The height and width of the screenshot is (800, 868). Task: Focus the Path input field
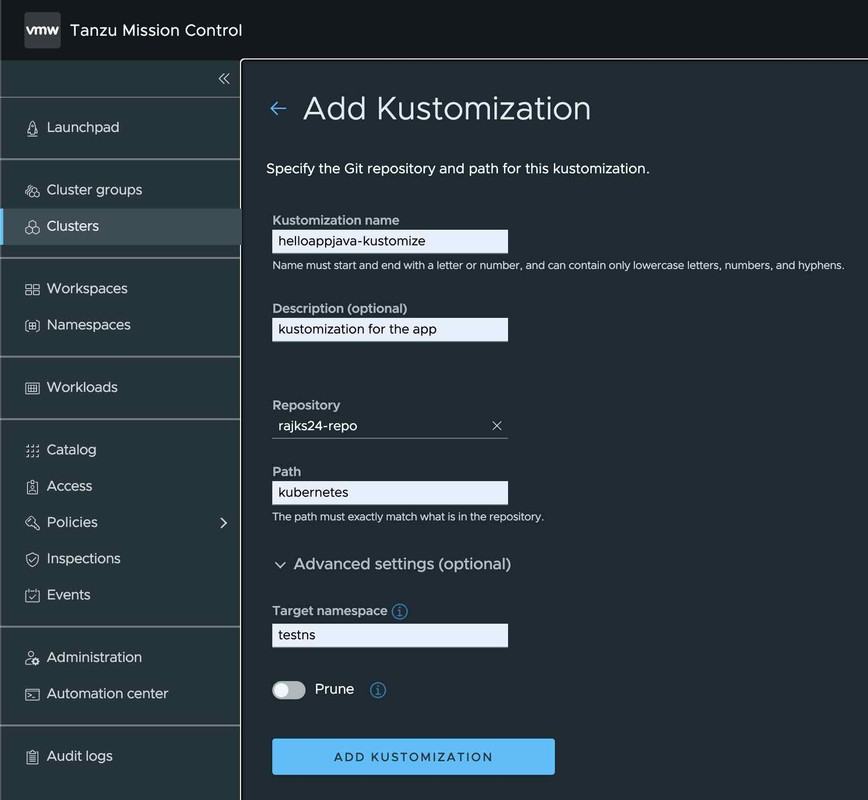[x=390, y=493]
